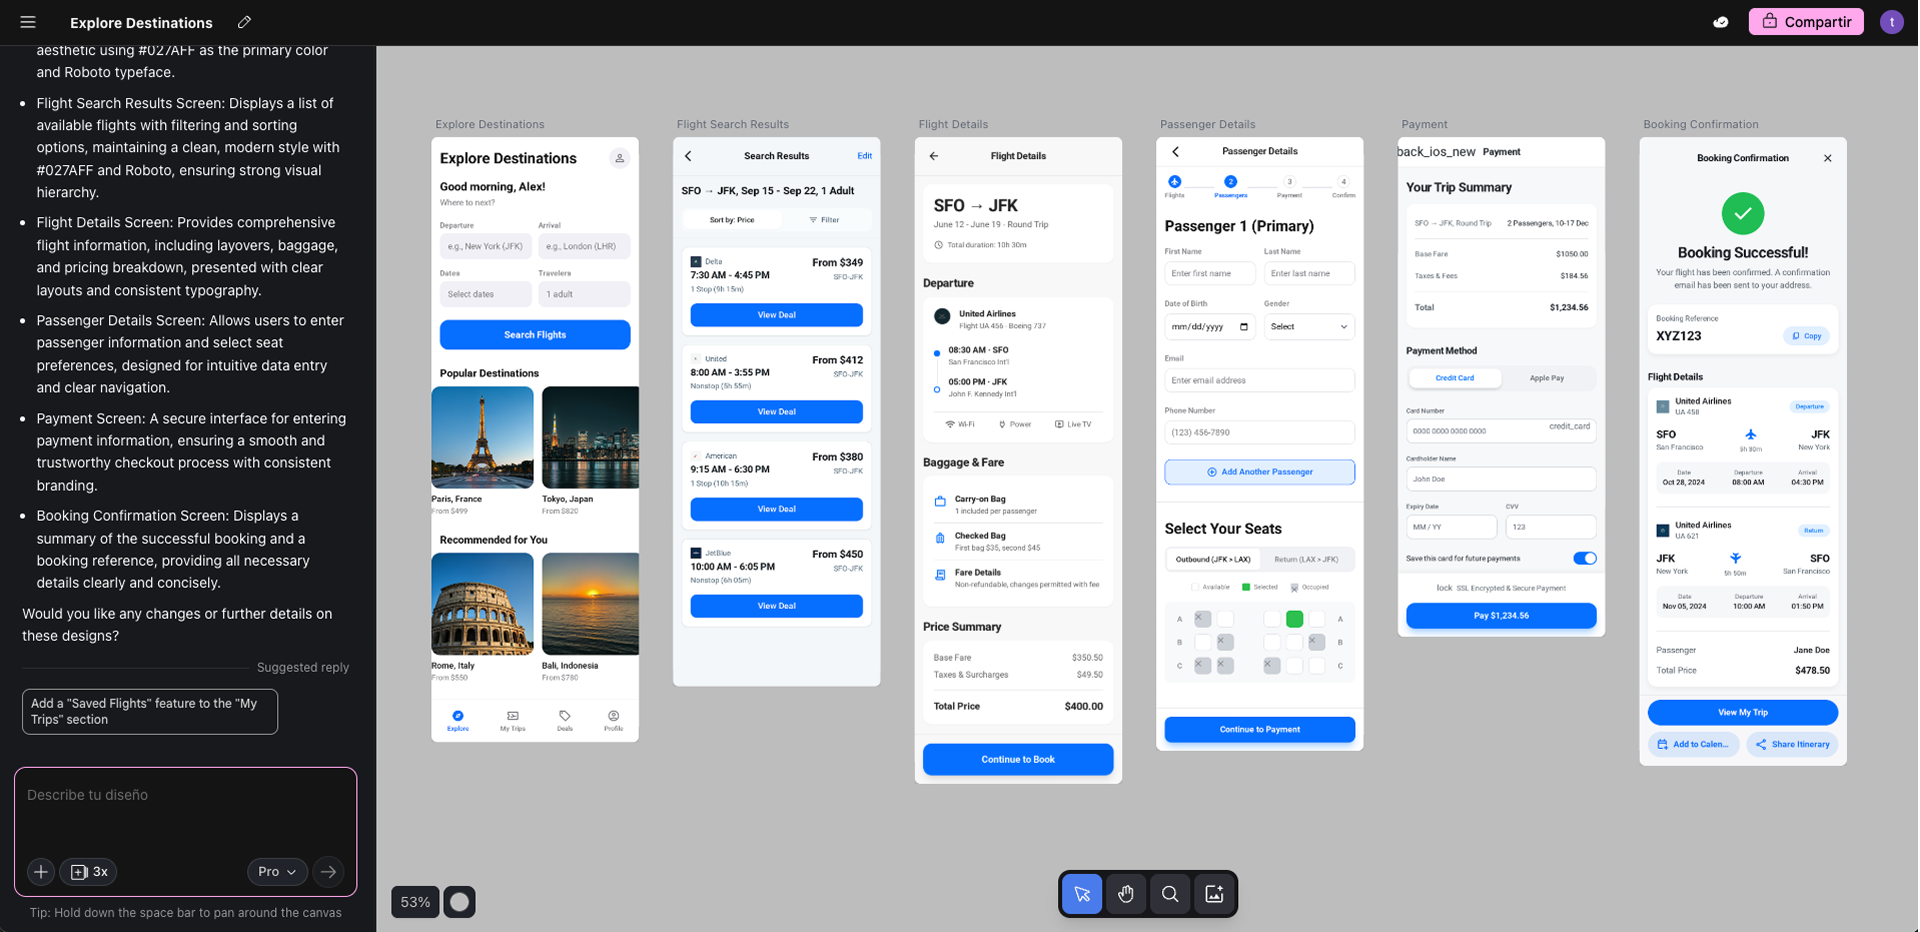Image resolution: width=1920 pixels, height=932 pixels.
Task: Select the Credit Card payment tab
Action: (x=1455, y=378)
